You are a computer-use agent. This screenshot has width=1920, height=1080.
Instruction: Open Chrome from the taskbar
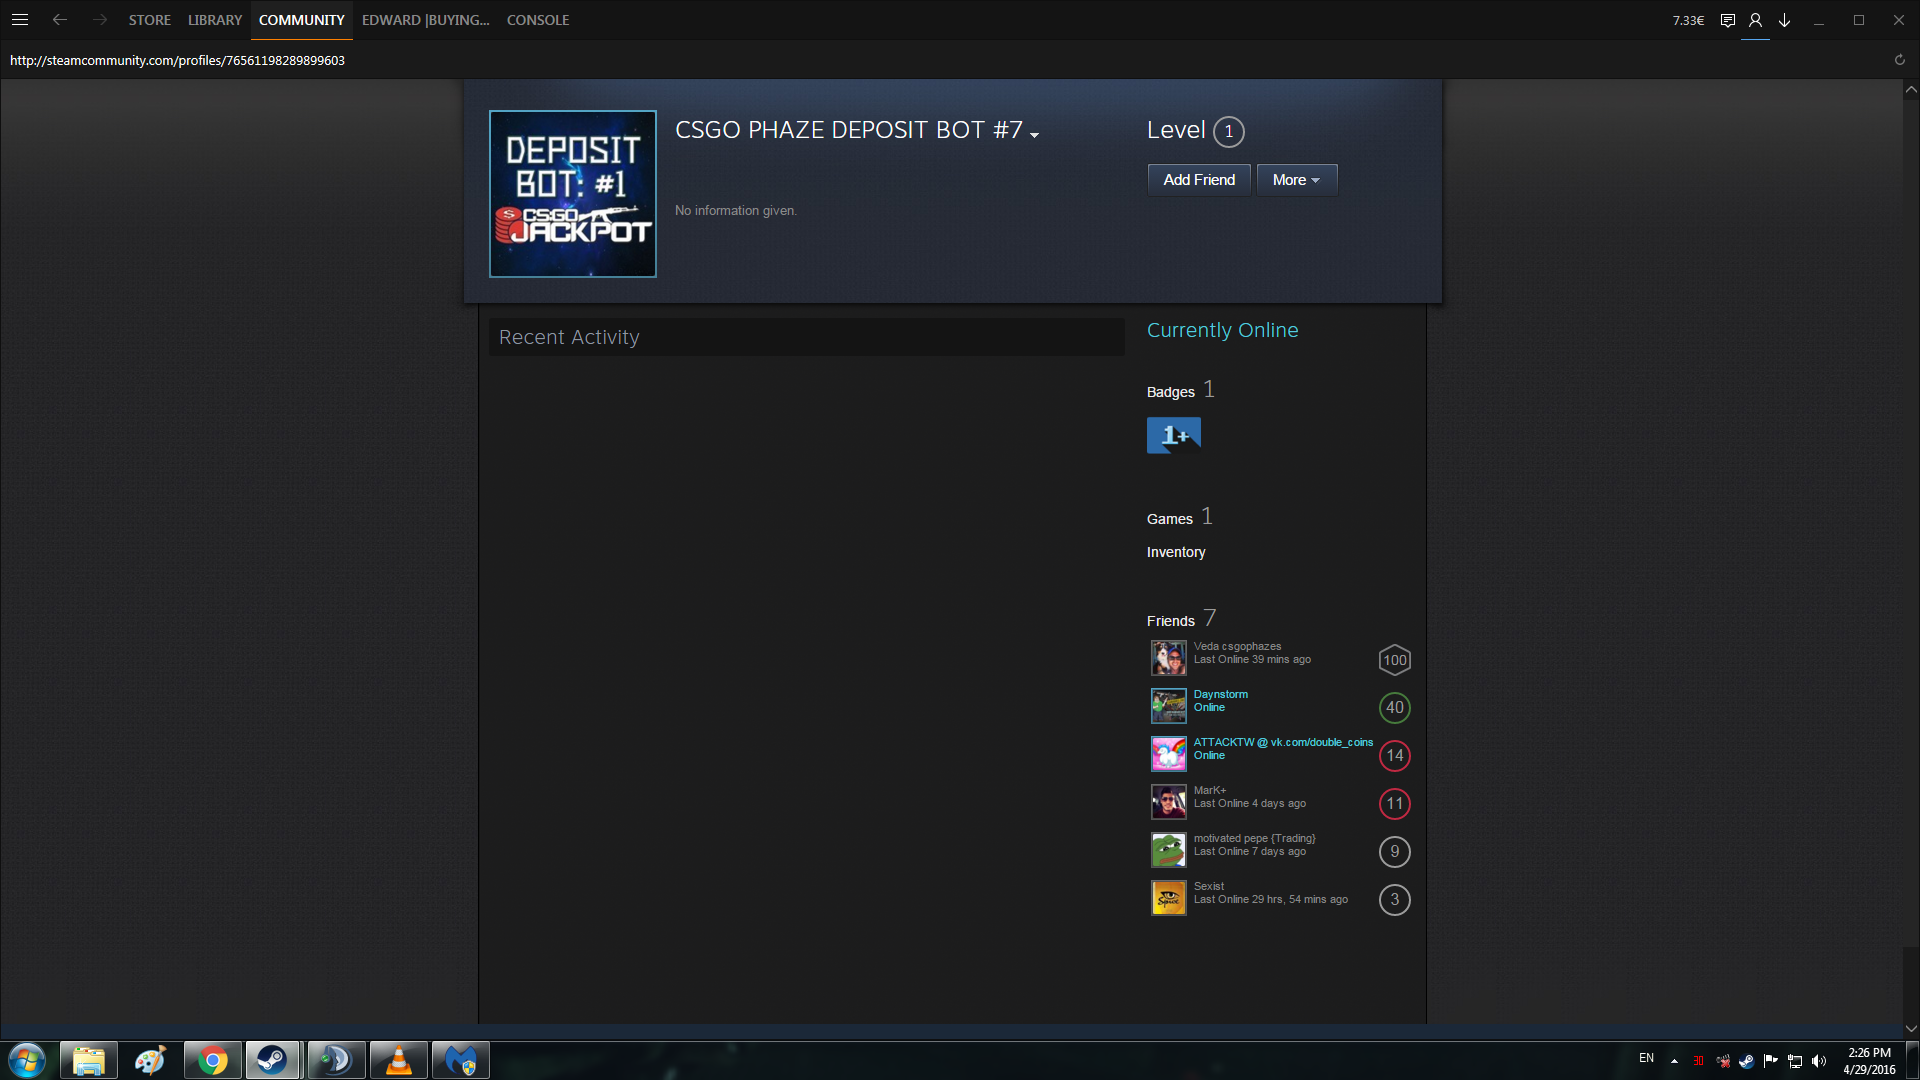click(212, 1060)
